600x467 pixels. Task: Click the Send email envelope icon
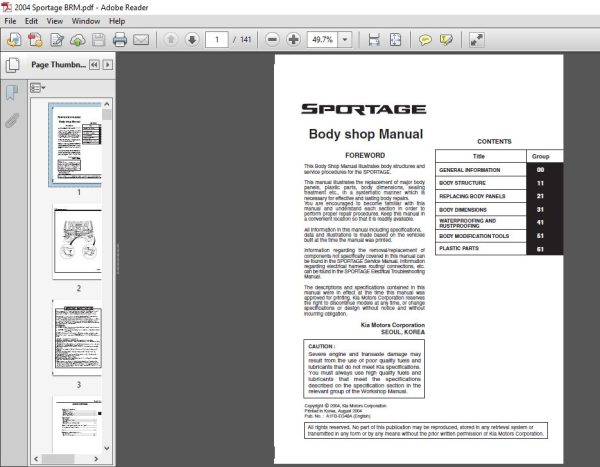[x=141, y=39]
